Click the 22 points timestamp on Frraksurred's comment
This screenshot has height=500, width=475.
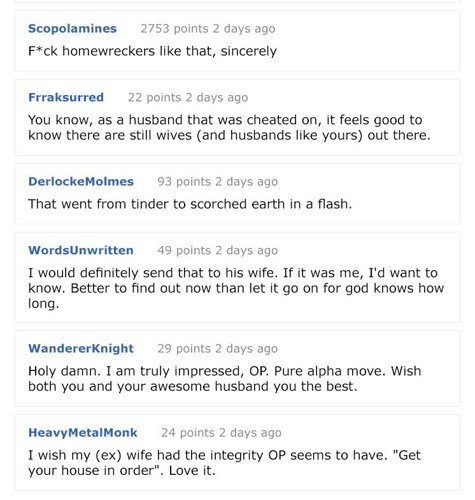pyautogui.click(x=188, y=97)
